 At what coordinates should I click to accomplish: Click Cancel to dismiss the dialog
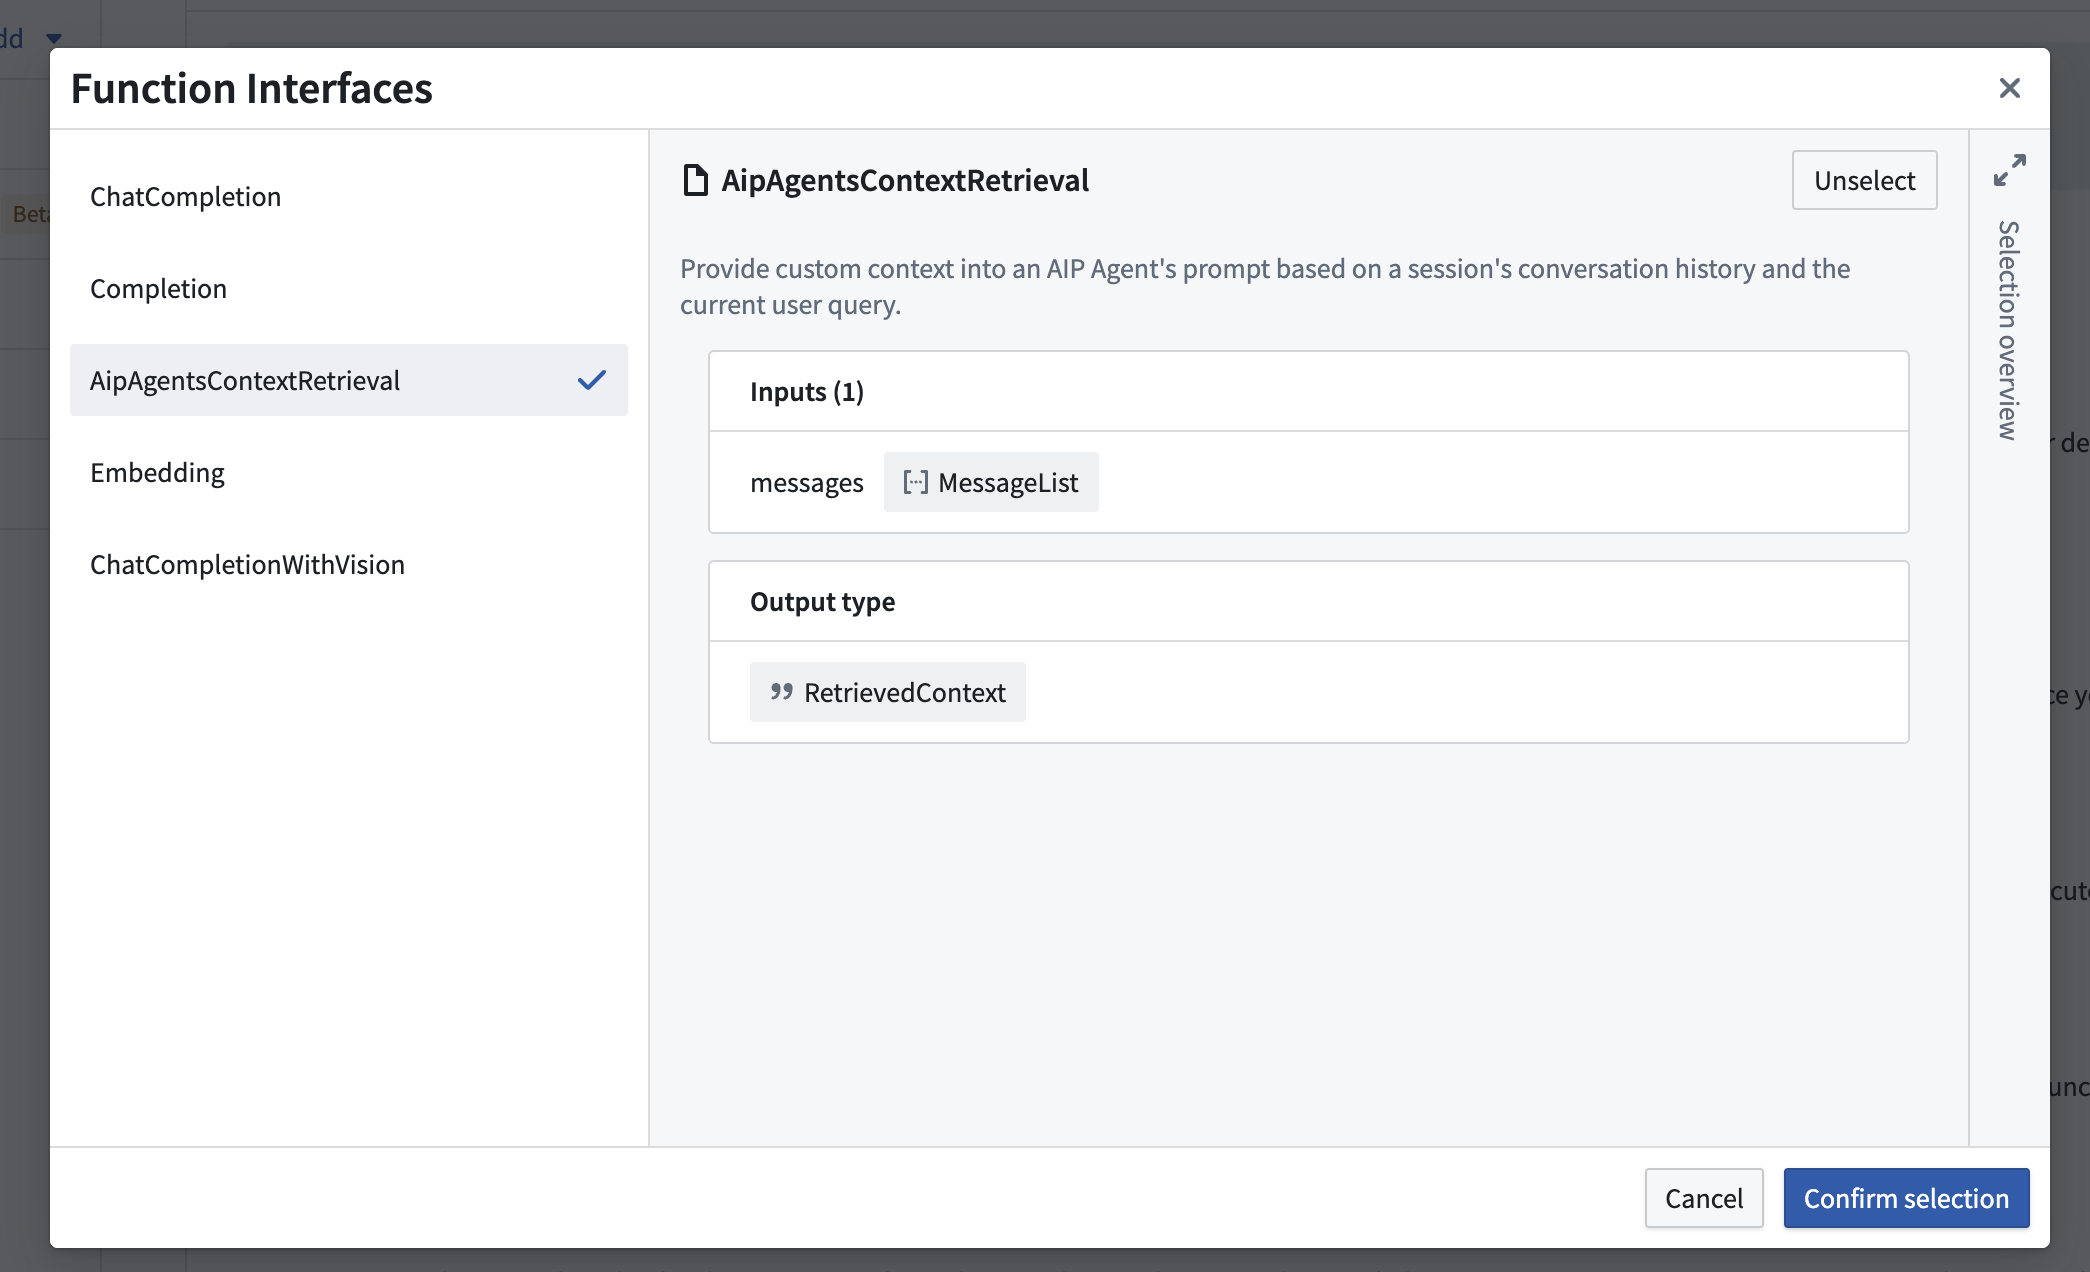click(x=1703, y=1198)
